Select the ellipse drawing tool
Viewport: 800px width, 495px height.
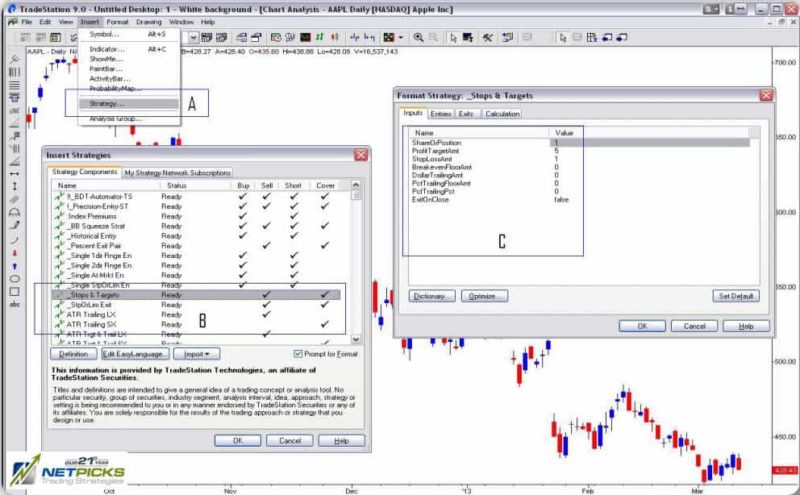pyautogui.click(x=14, y=279)
